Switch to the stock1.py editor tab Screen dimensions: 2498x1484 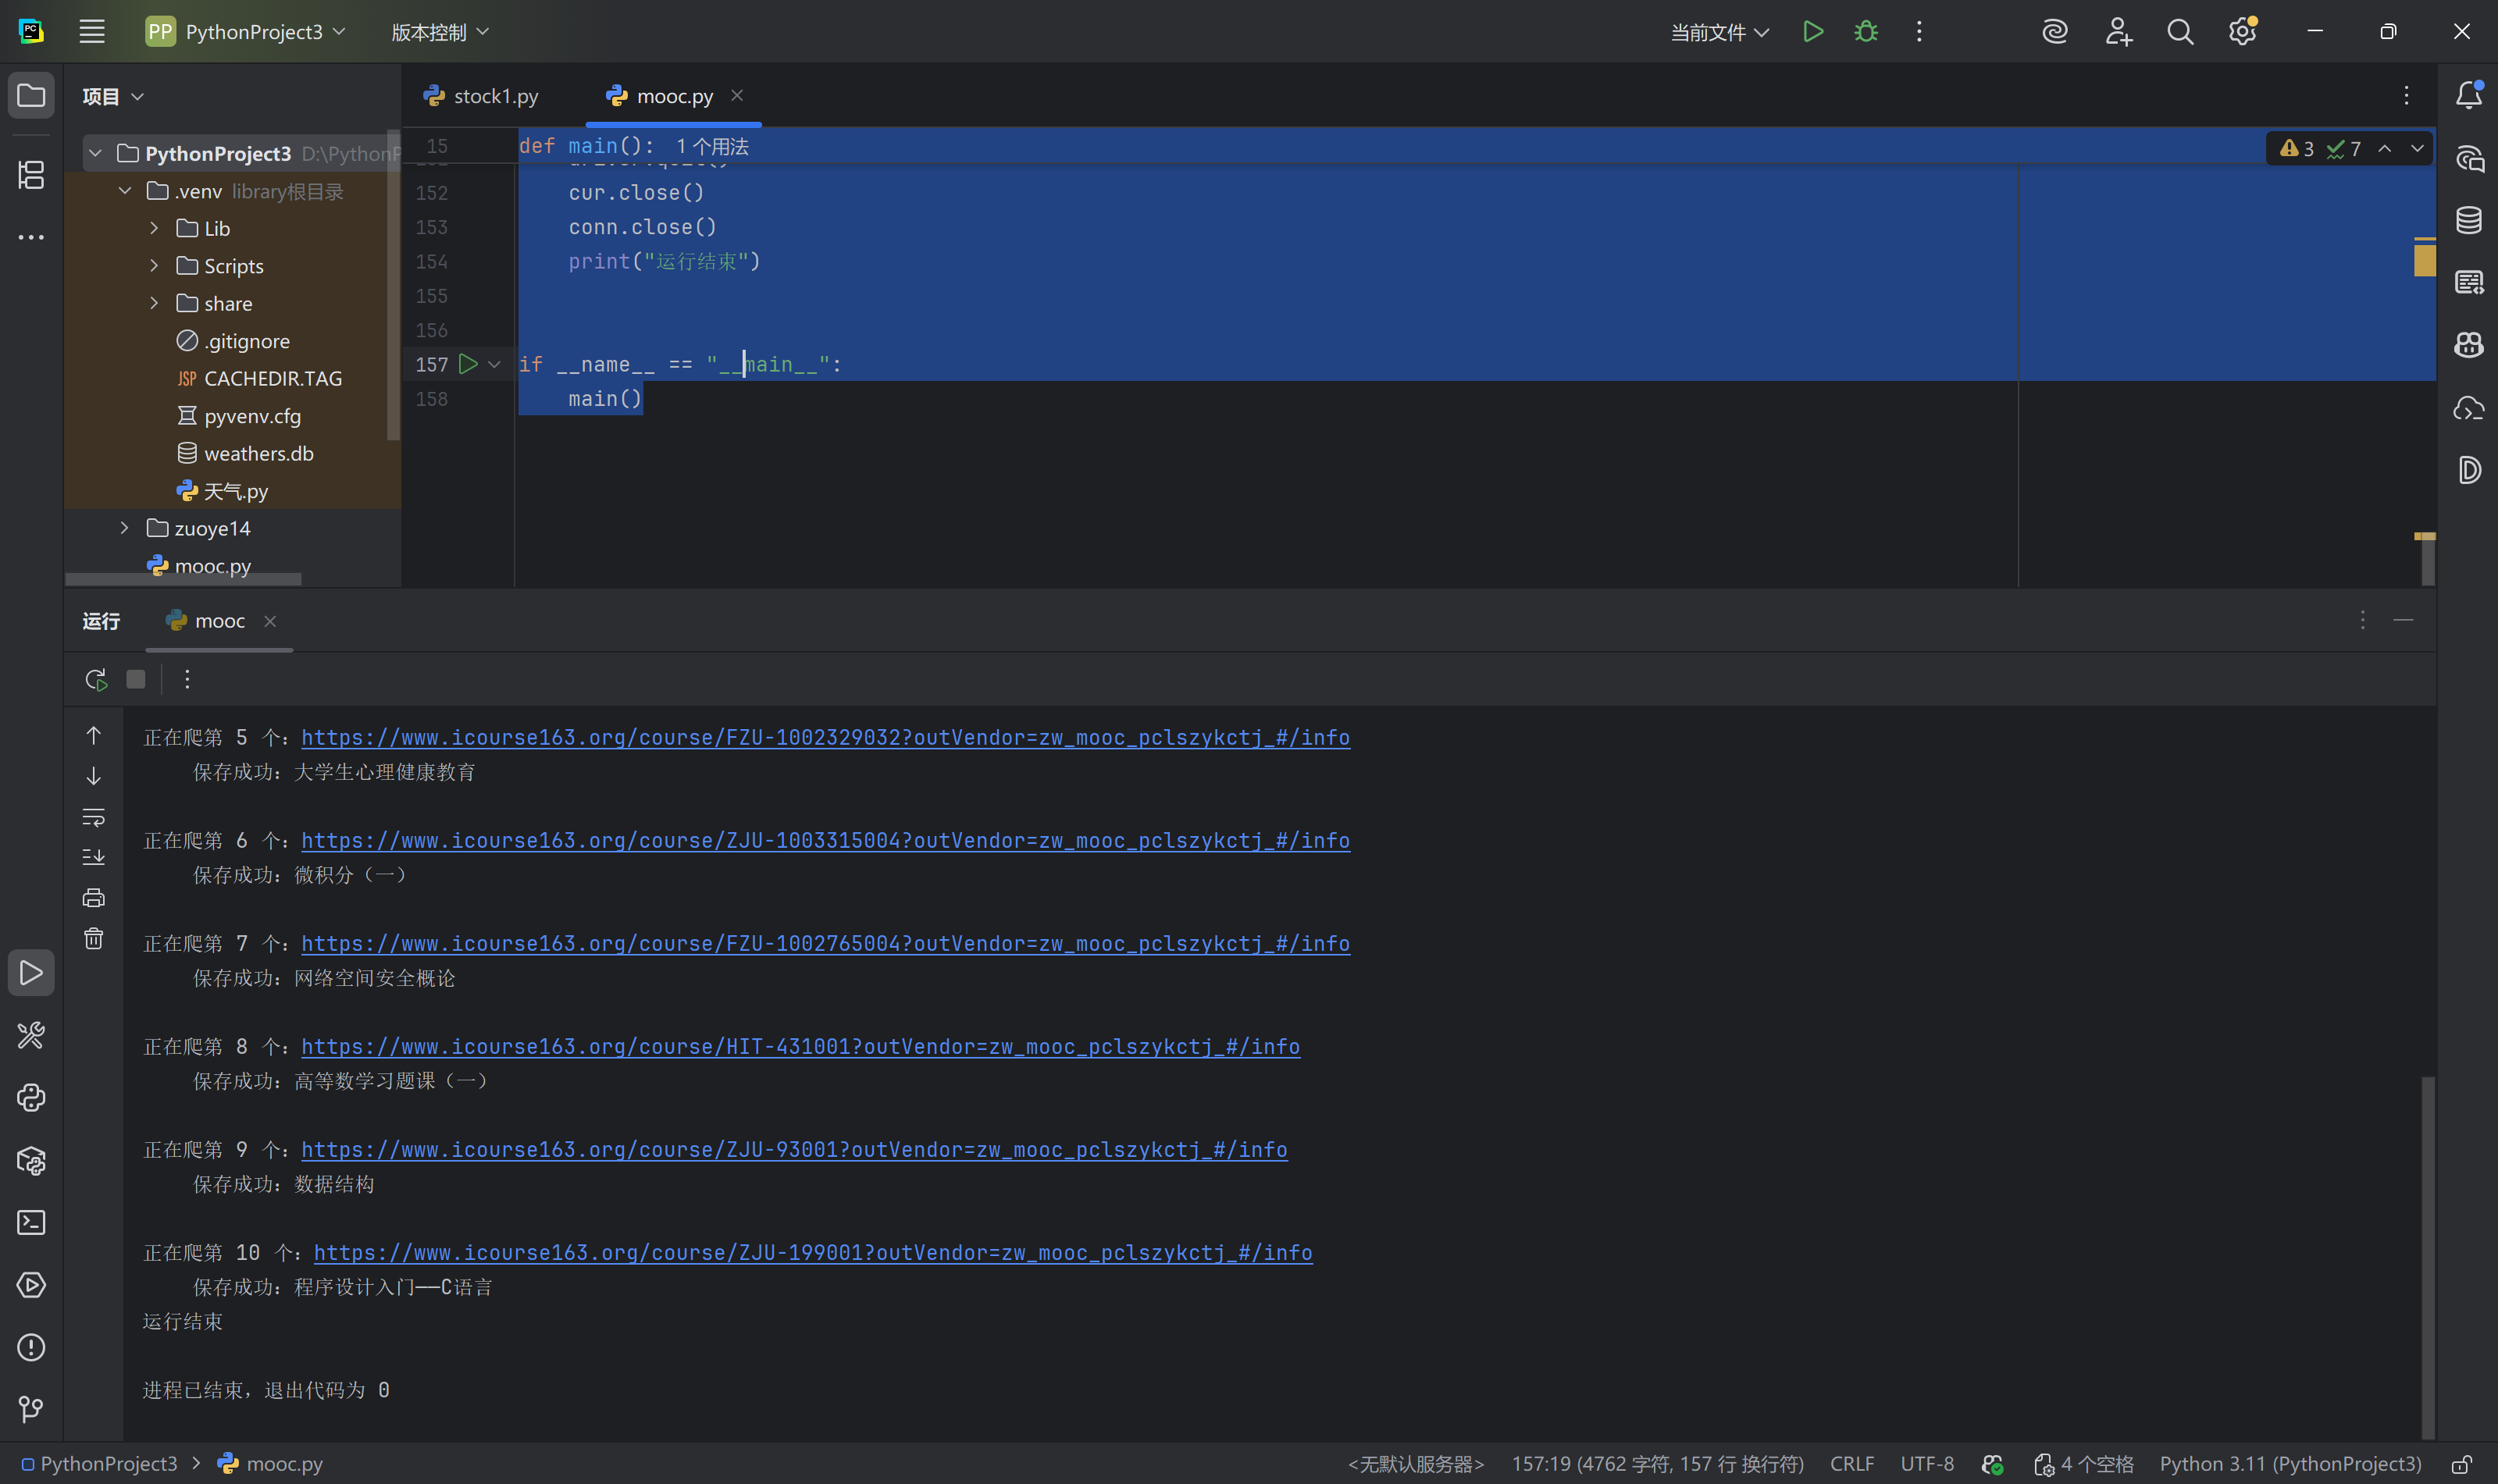click(x=495, y=96)
